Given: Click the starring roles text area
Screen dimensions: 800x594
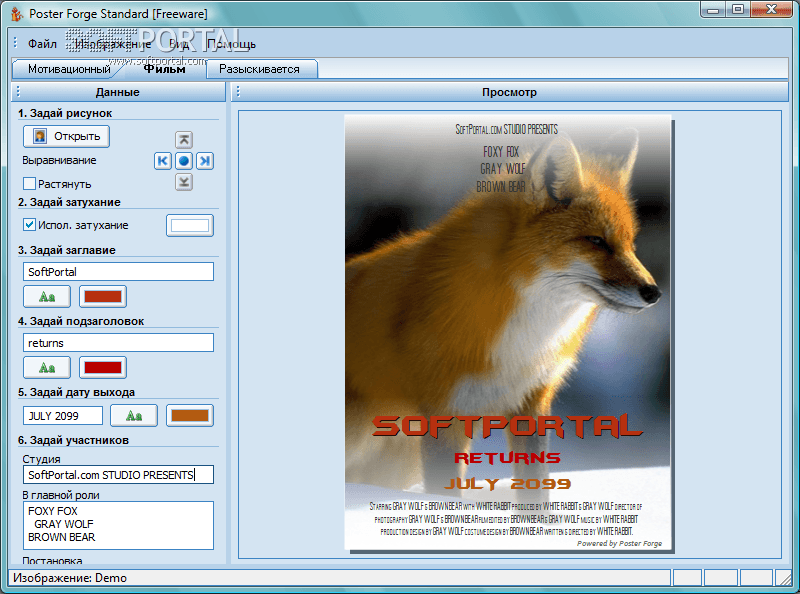Looking at the screenshot, I should point(118,525).
